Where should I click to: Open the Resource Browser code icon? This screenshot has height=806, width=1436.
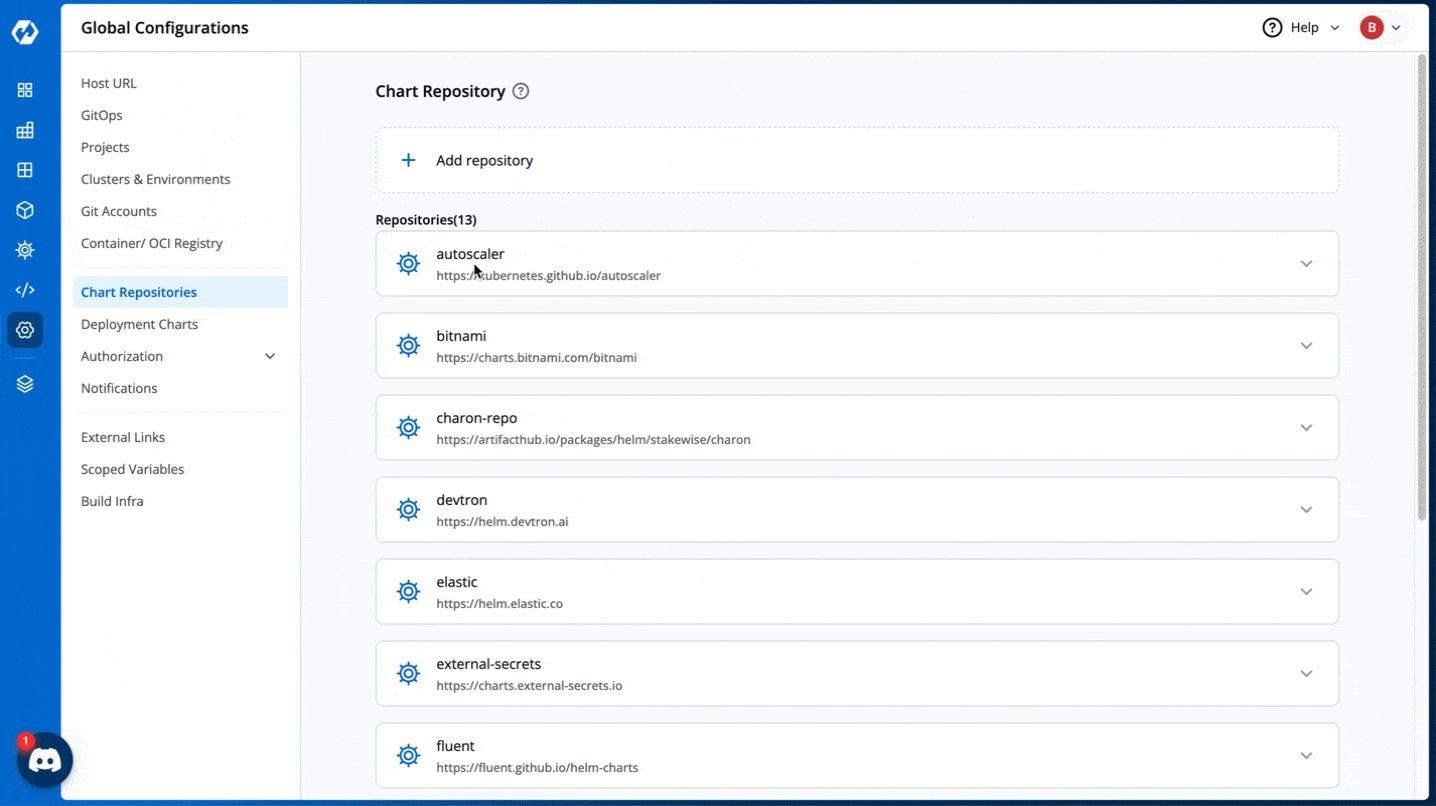[24, 290]
